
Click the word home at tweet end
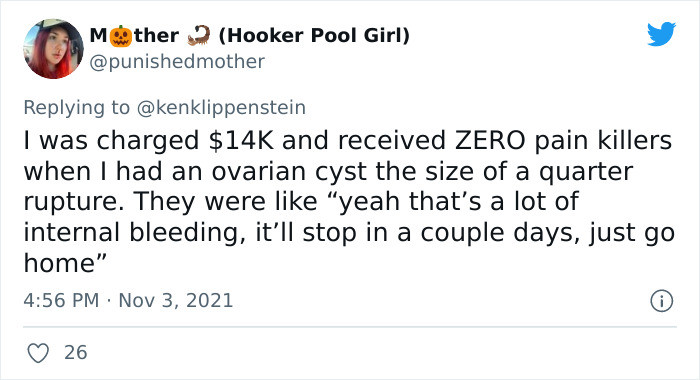(59, 263)
